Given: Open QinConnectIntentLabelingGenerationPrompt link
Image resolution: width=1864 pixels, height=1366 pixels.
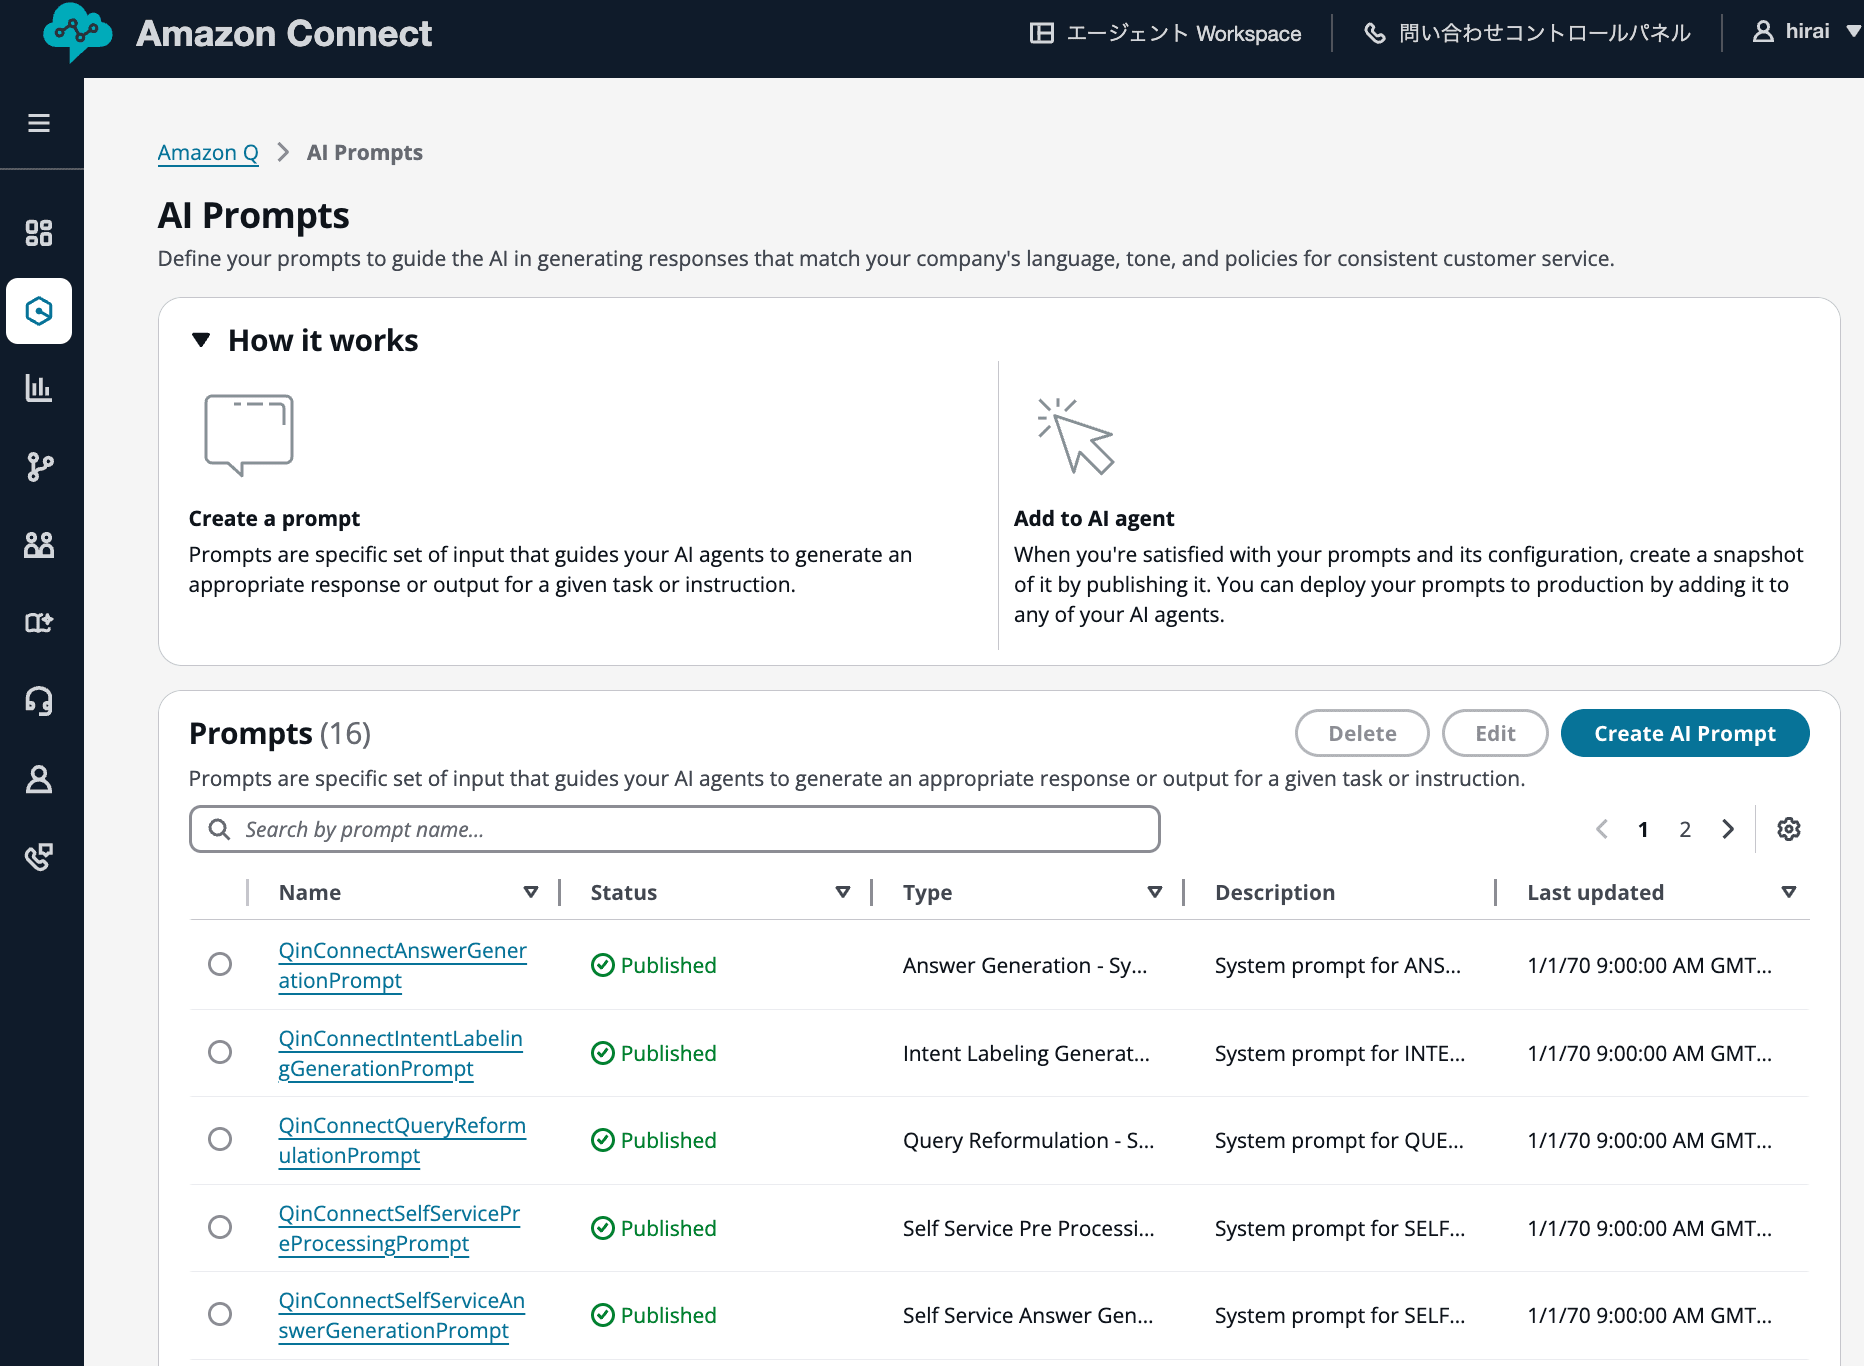Looking at the screenshot, I should click(400, 1053).
